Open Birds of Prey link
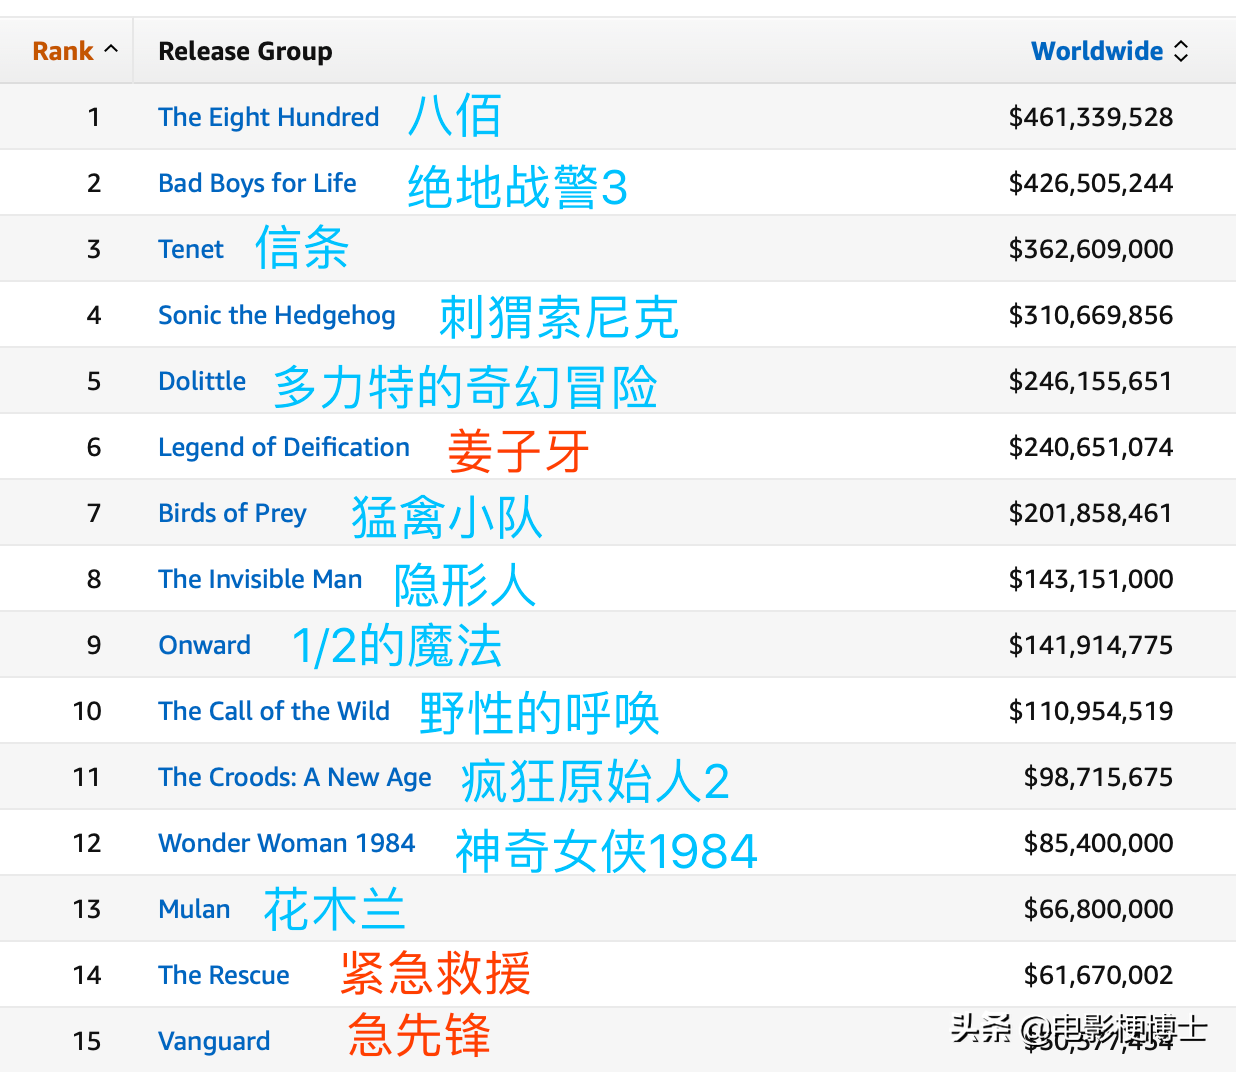This screenshot has height=1072, width=1236. pyautogui.click(x=232, y=513)
